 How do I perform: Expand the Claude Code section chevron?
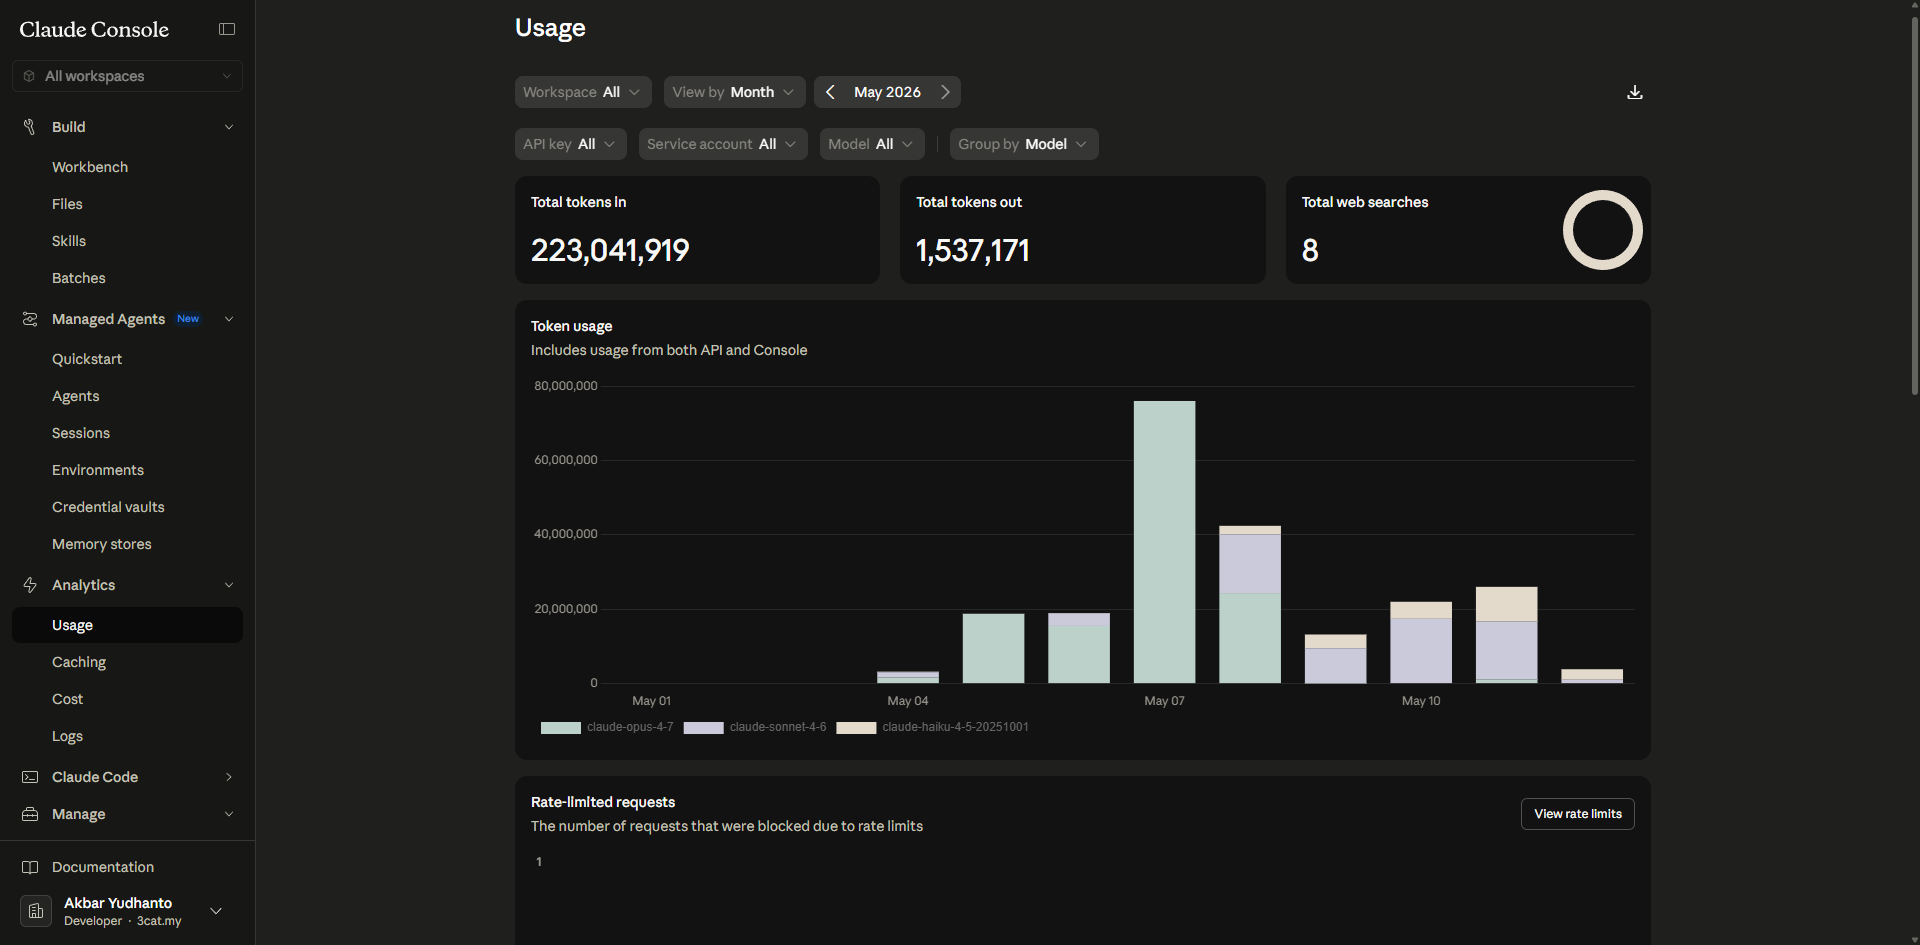point(229,777)
